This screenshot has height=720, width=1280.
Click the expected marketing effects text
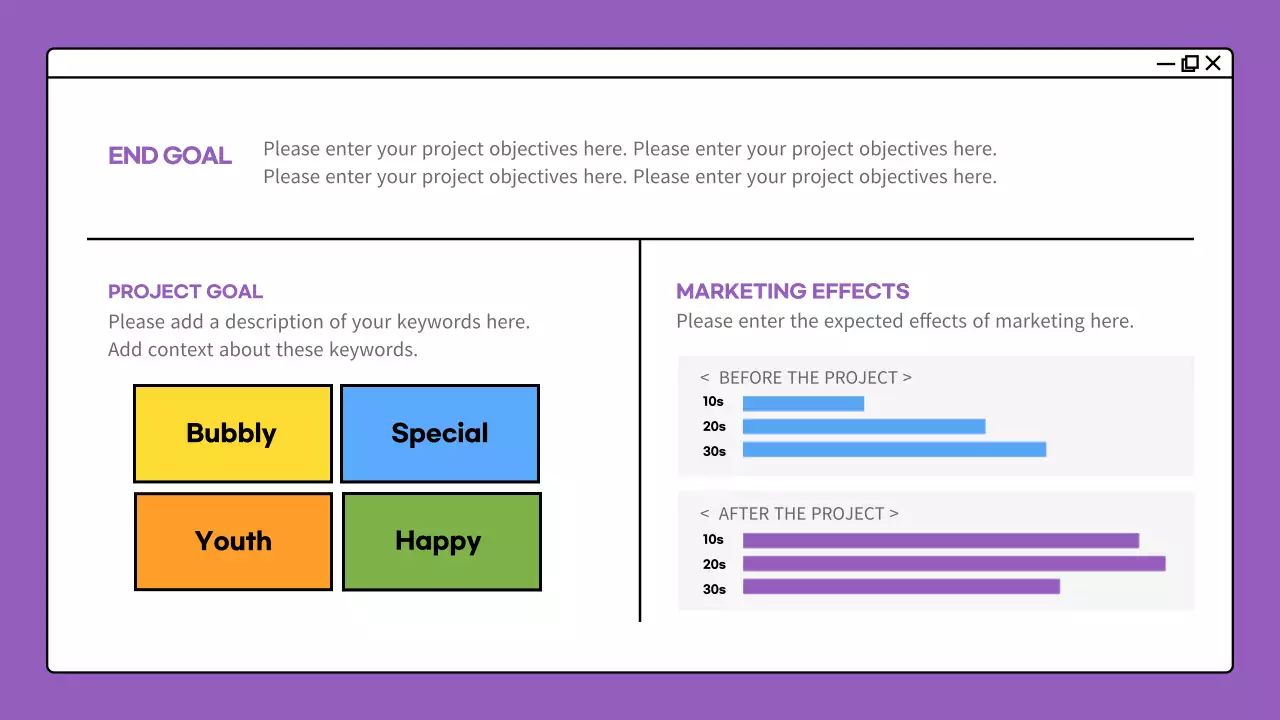pos(904,322)
